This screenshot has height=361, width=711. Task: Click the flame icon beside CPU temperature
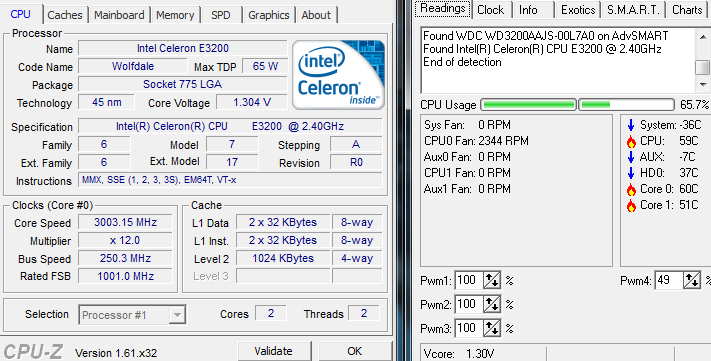631,141
